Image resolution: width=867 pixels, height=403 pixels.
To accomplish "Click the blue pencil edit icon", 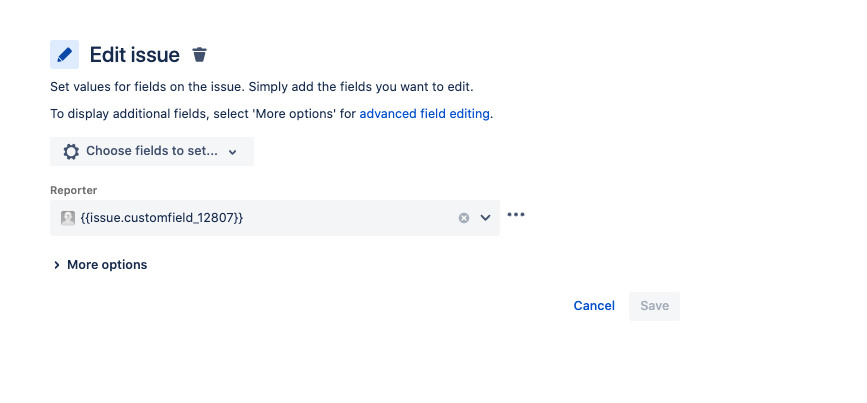I will [x=64, y=55].
